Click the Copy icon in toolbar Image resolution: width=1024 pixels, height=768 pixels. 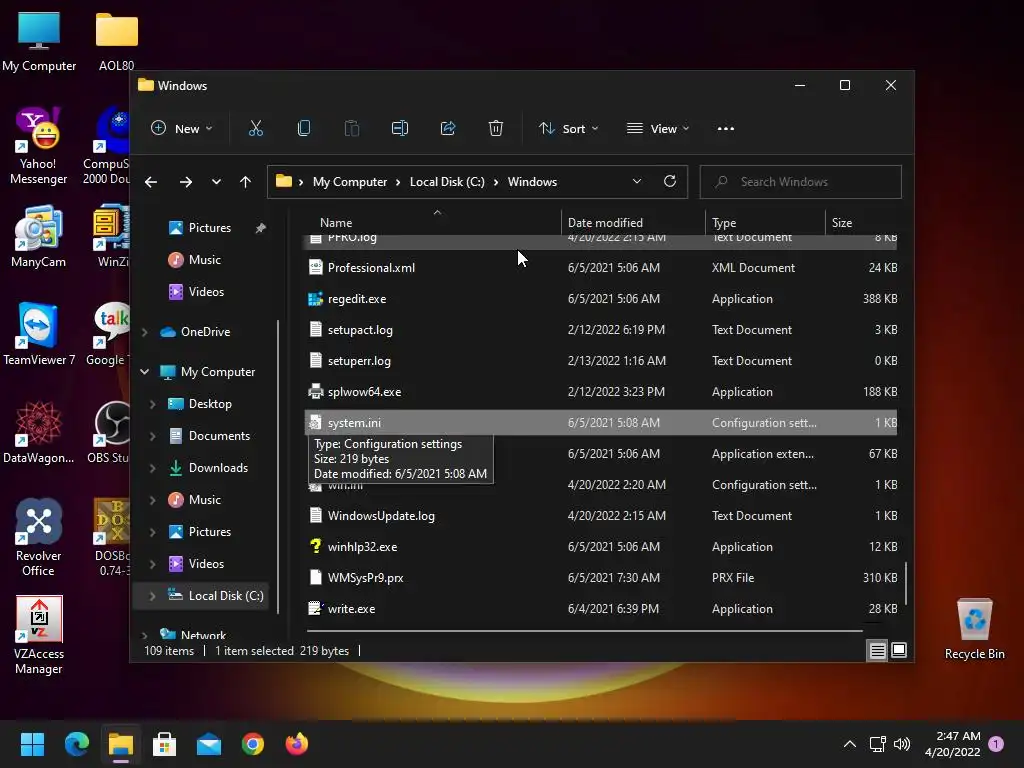point(304,129)
